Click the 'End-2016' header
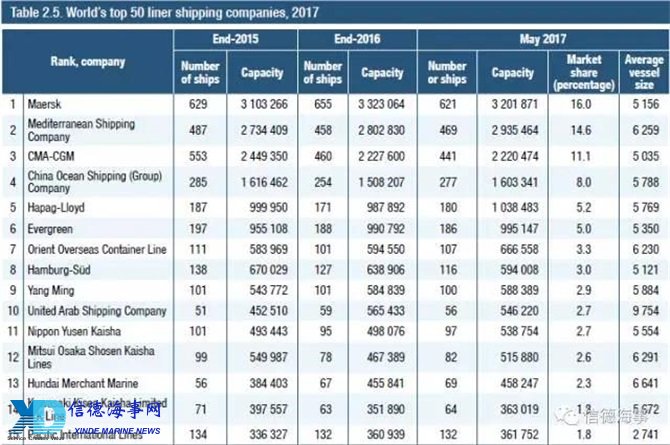 point(357,39)
